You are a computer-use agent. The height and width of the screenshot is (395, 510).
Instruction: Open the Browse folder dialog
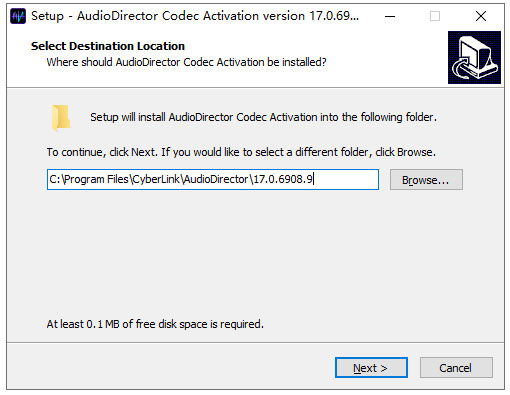(426, 180)
